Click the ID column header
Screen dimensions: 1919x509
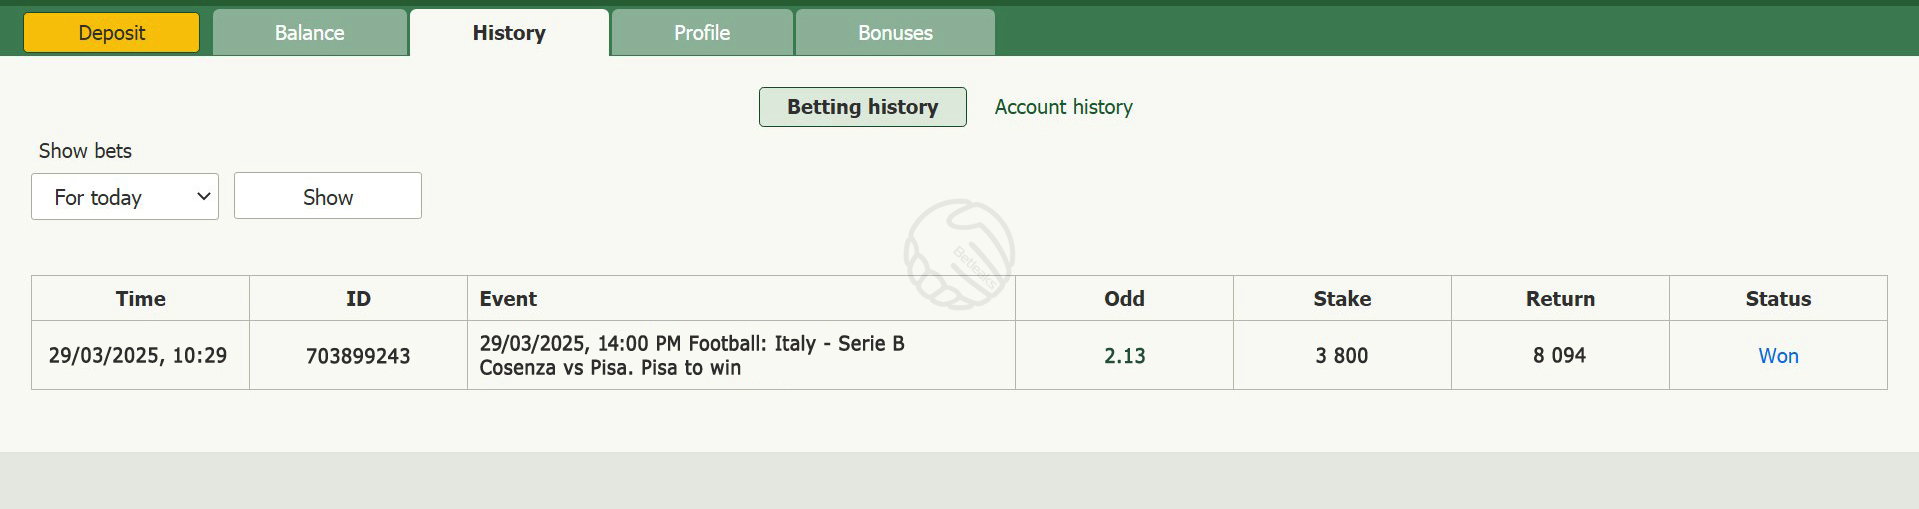point(358,298)
